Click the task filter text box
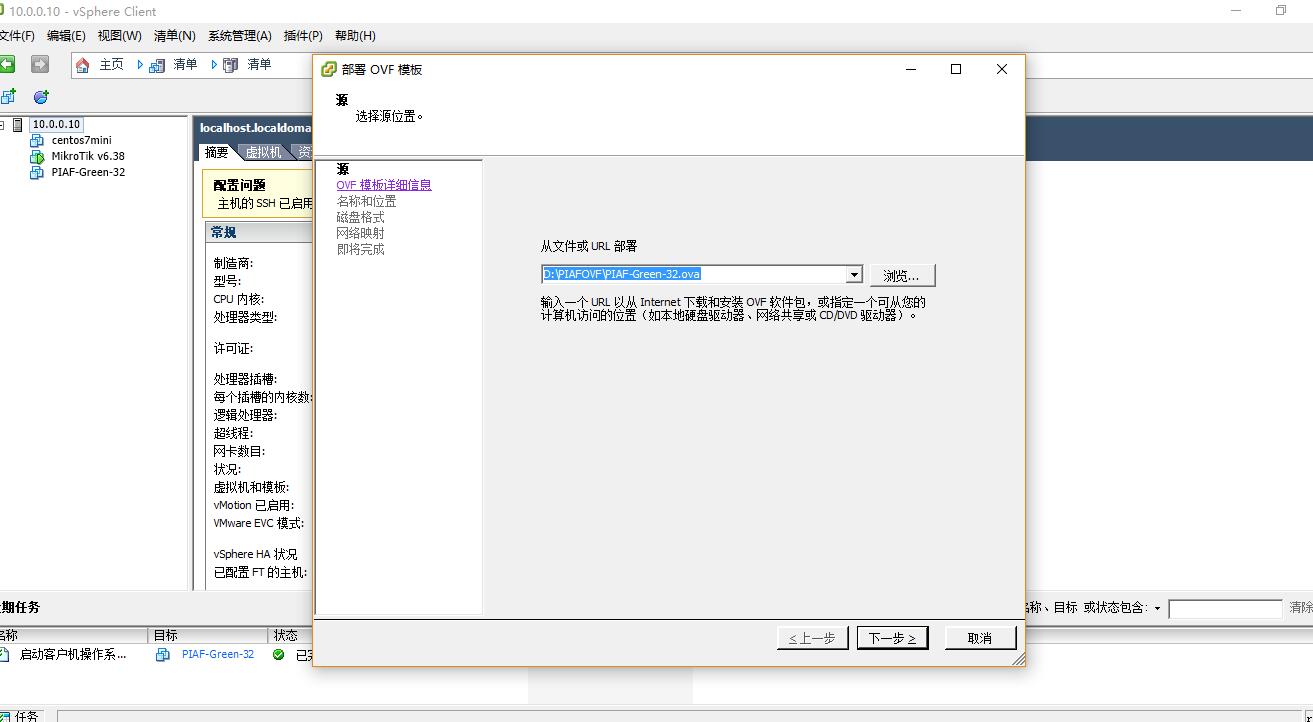This screenshot has height=722, width=1313. [x=1225, y=608]
